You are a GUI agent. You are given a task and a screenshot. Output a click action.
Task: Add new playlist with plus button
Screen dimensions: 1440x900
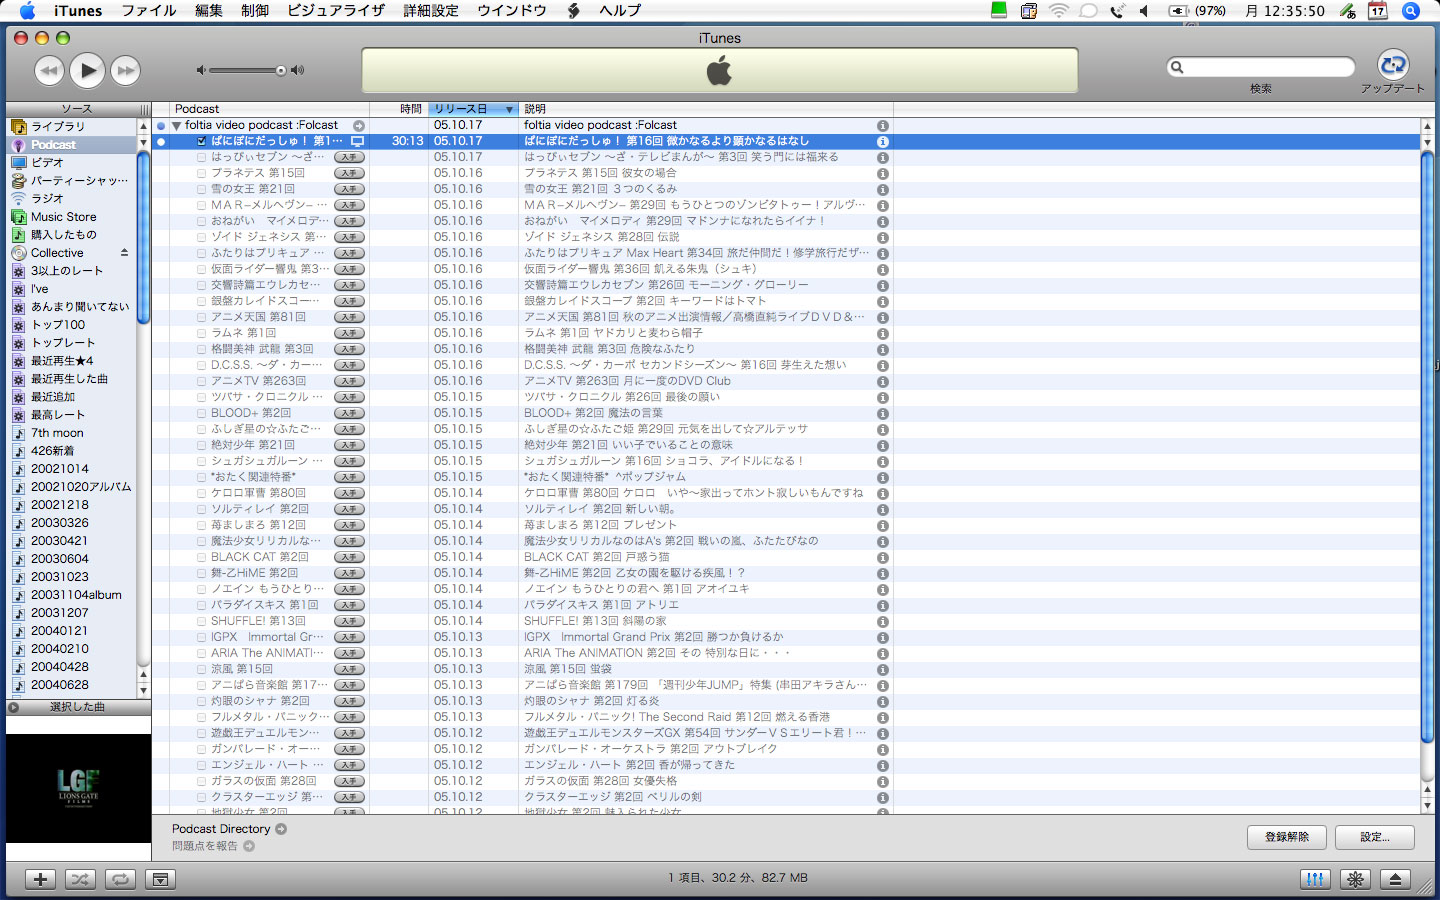tap(40, 879)
